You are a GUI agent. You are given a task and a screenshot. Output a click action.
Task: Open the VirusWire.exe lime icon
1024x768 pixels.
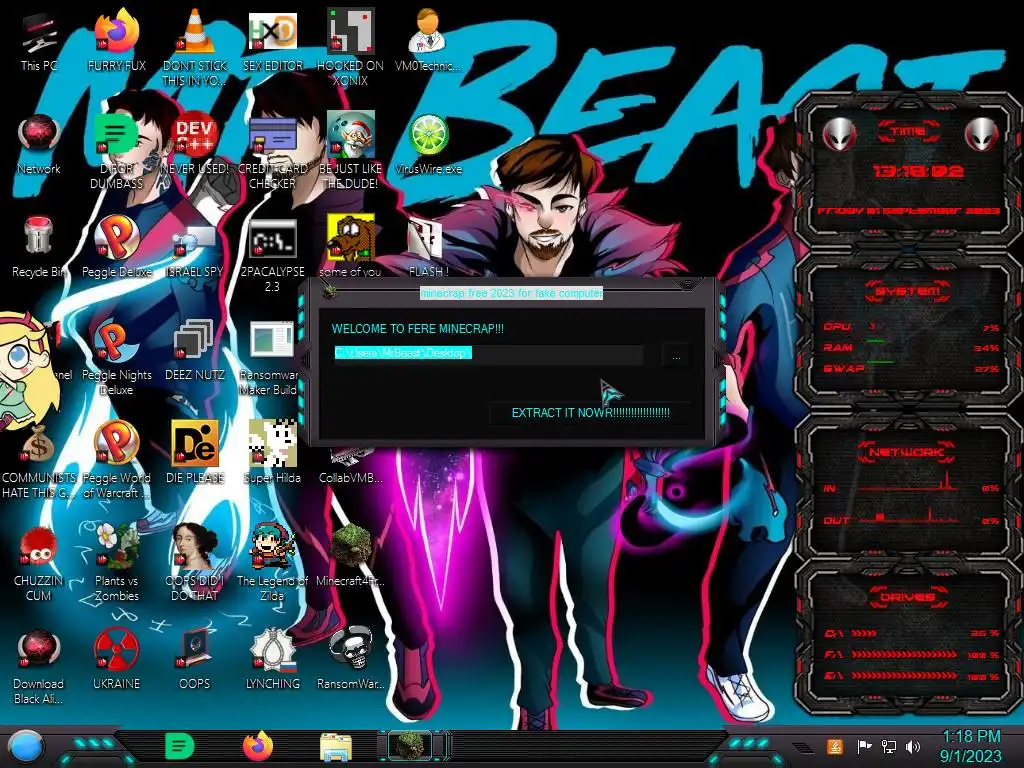click(x=428, y=144)
